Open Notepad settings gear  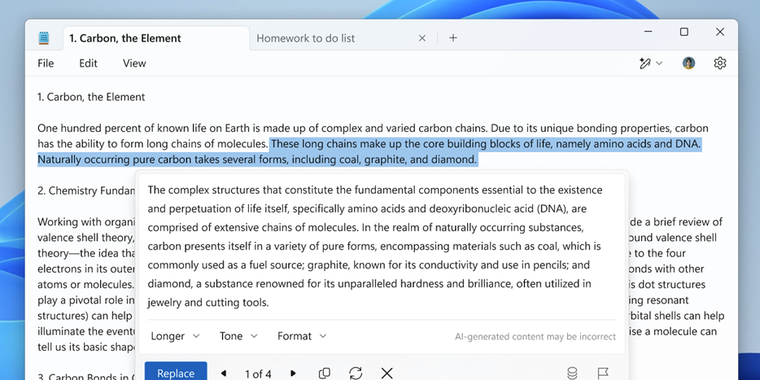click(x=720, y=63)
